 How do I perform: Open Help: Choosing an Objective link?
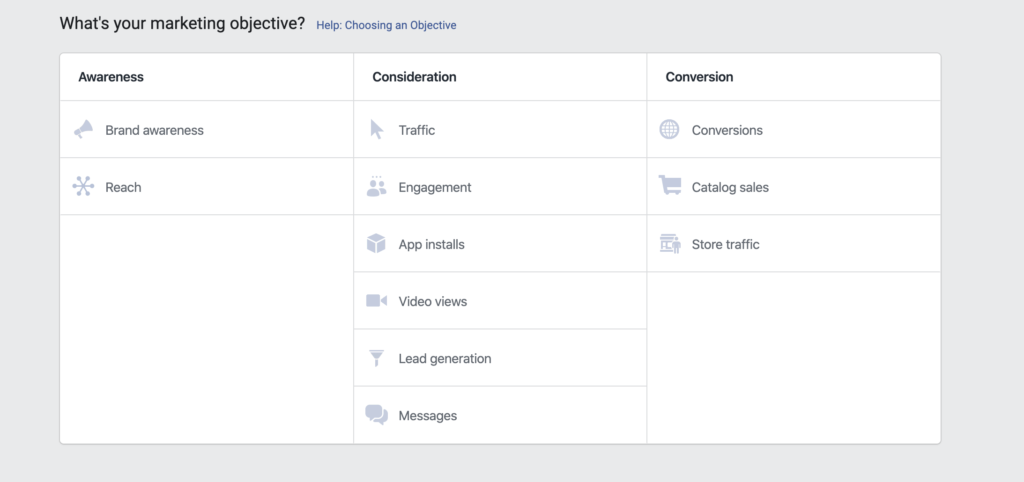point(386,25)
